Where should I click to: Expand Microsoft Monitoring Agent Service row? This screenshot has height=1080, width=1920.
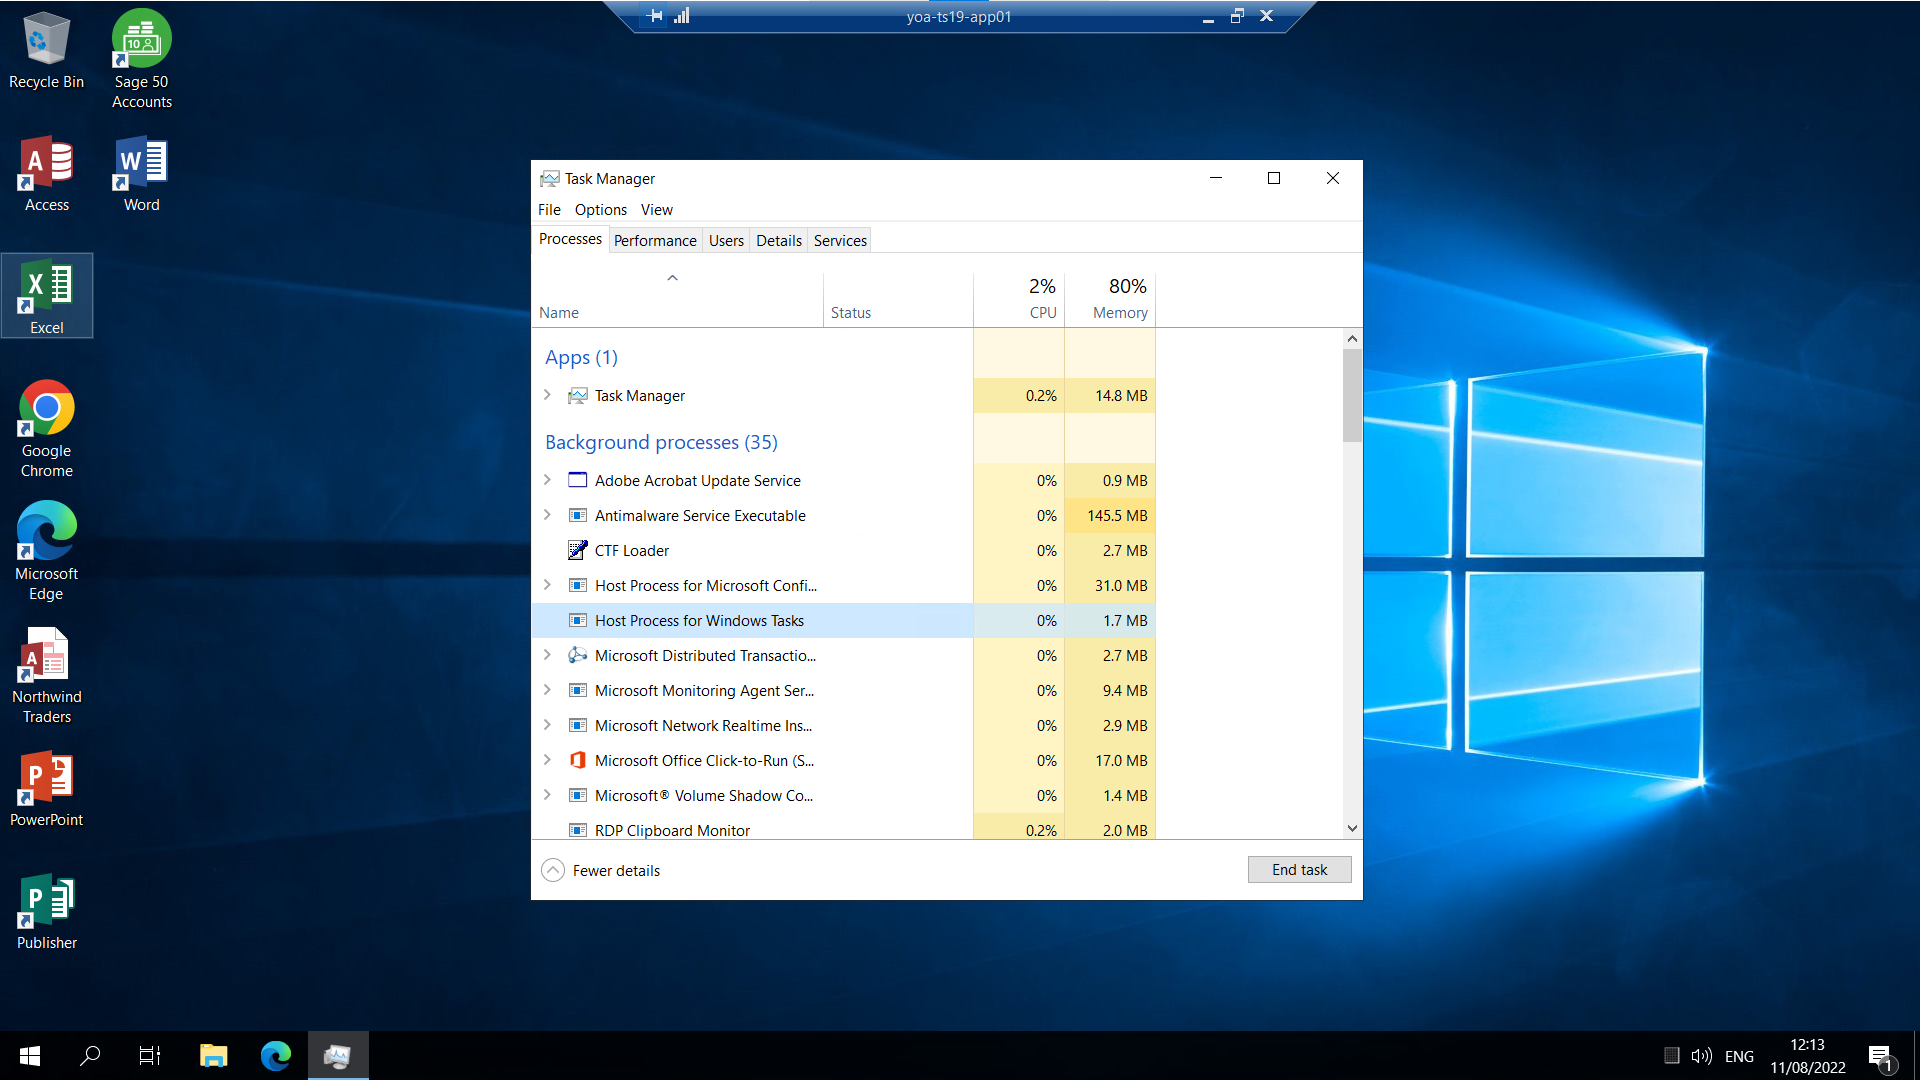[547, 690]
